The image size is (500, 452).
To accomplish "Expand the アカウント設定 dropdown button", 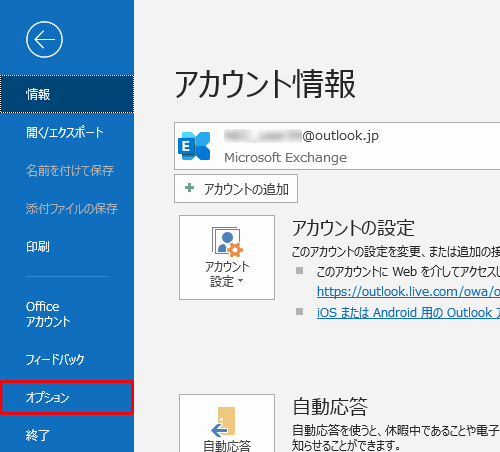I will click(x=227, y=257).
